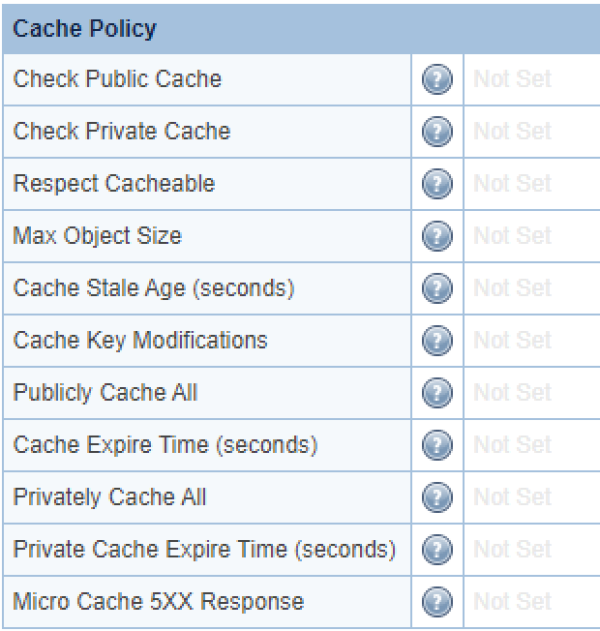
Task: Open help icon beside Check Private Cache
Action: coord(437,132)
